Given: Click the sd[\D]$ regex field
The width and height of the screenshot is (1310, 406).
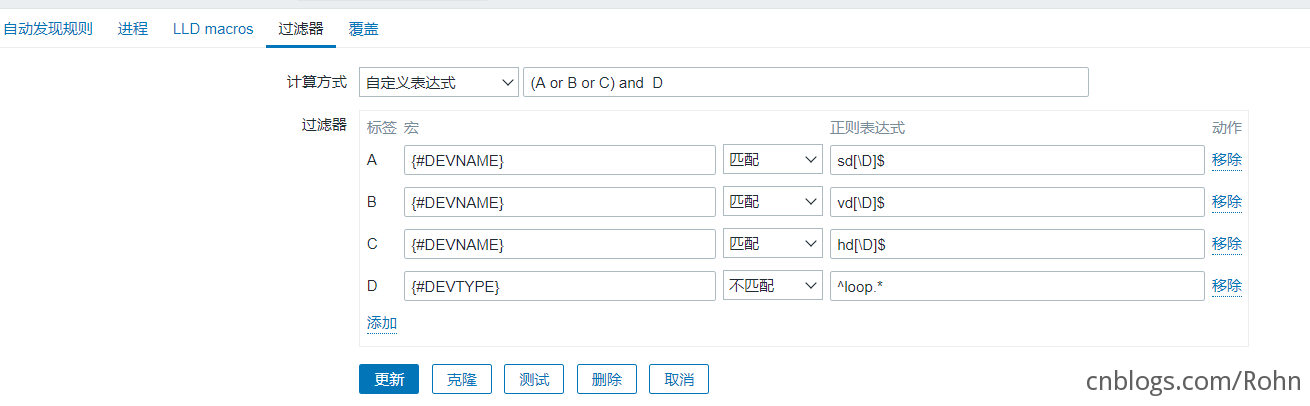Looking at the screenshot, I should [x=1016, y=160].
